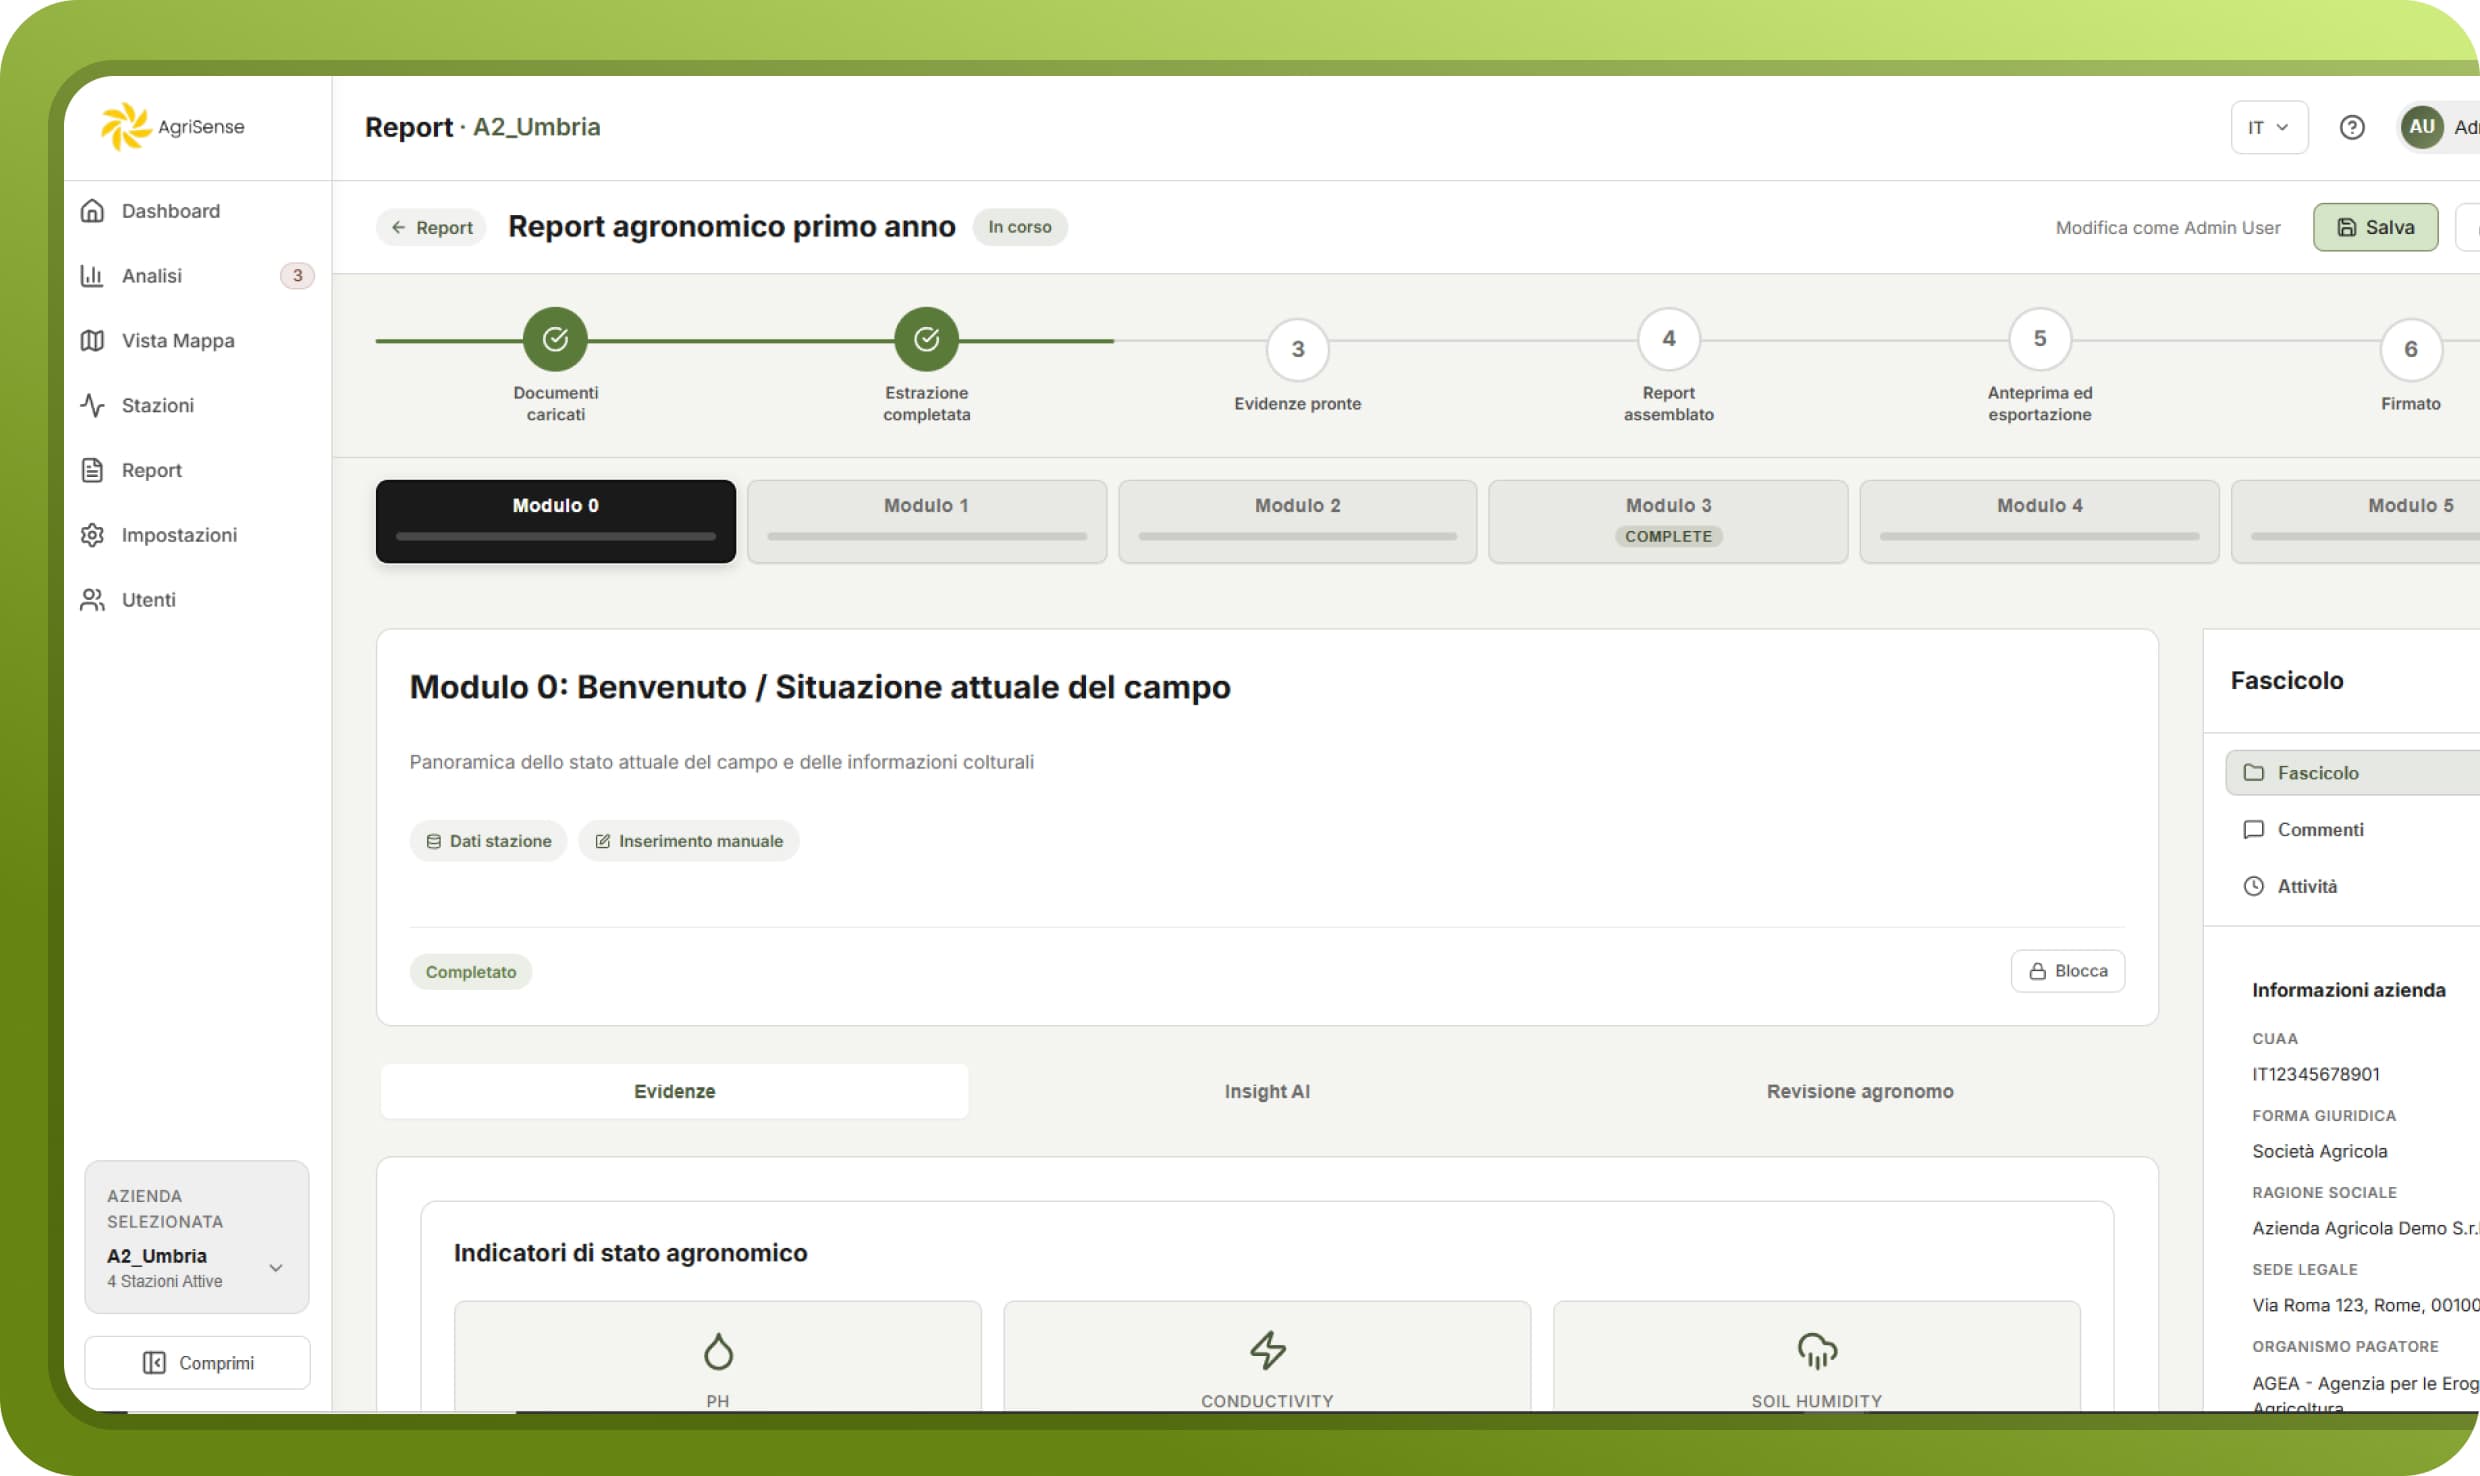Select the Analisi chart icon
Viewport: 2480px width, 1476px height.
tap(92, 276)
